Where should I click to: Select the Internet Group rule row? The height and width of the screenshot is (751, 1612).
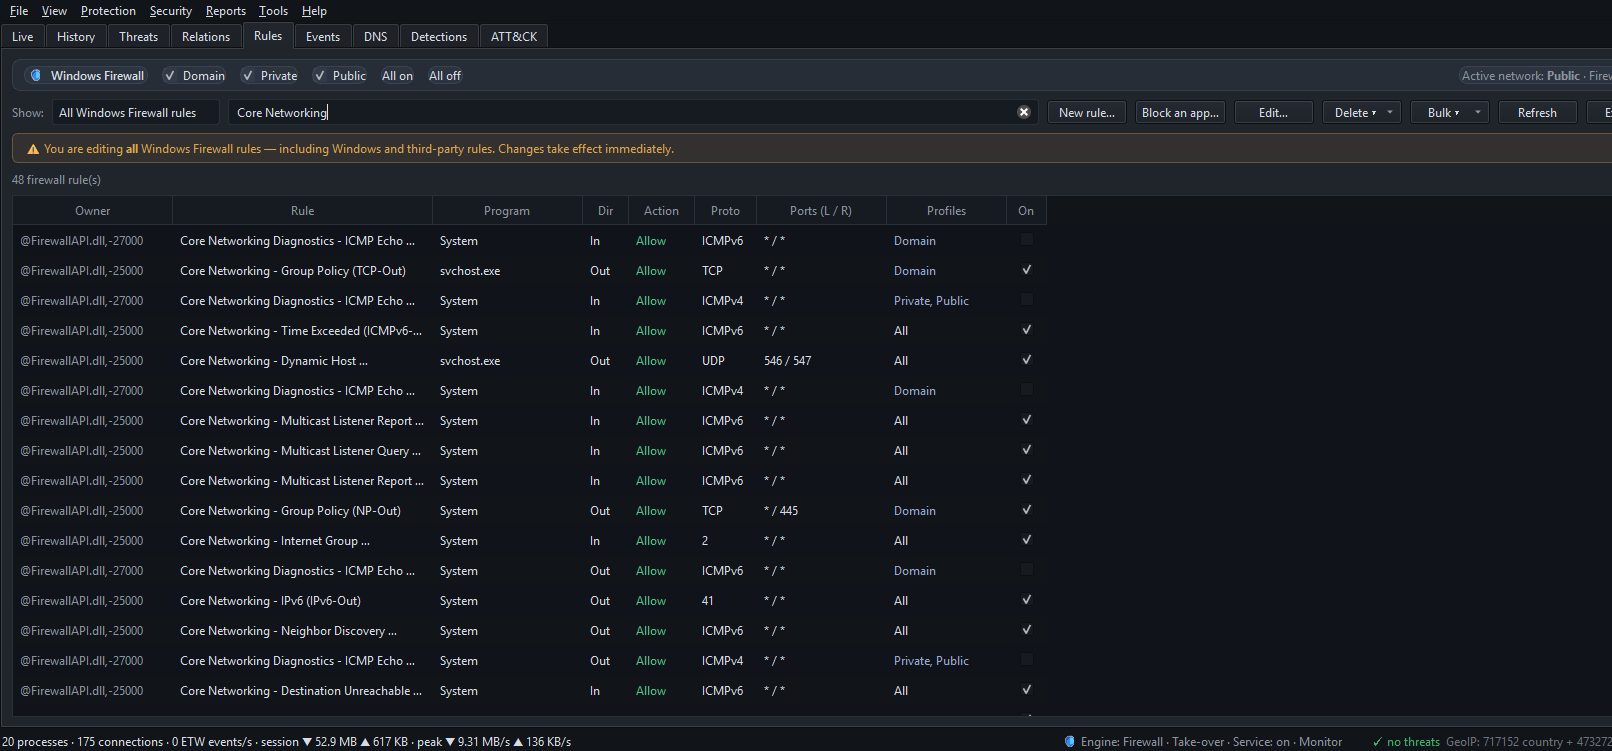coord(529,540)
